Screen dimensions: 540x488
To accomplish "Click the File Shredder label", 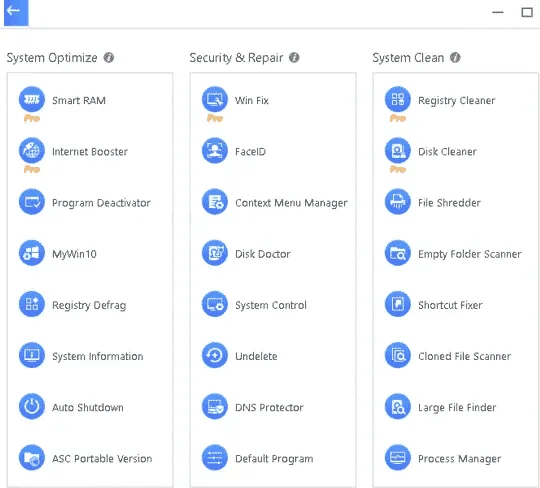I will 449,203.
